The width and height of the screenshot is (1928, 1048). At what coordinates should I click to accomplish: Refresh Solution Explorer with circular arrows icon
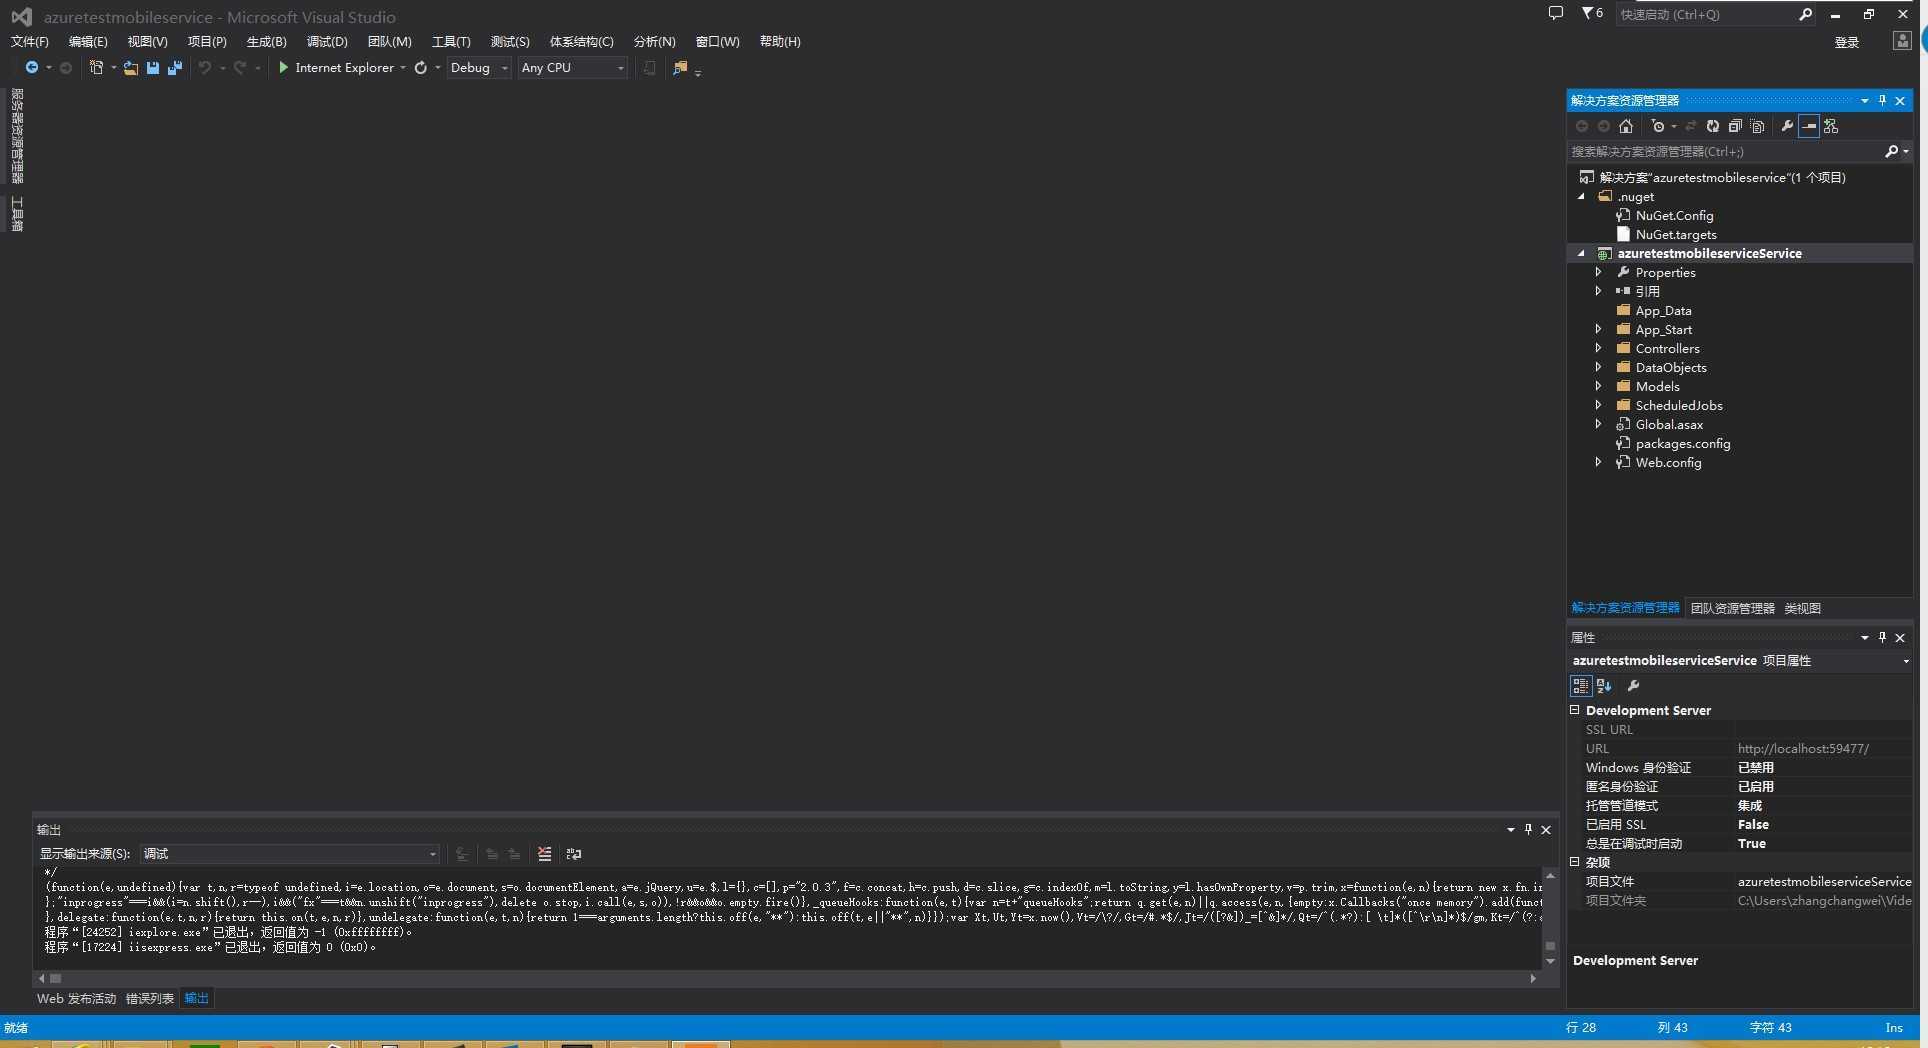[1713, 126]
